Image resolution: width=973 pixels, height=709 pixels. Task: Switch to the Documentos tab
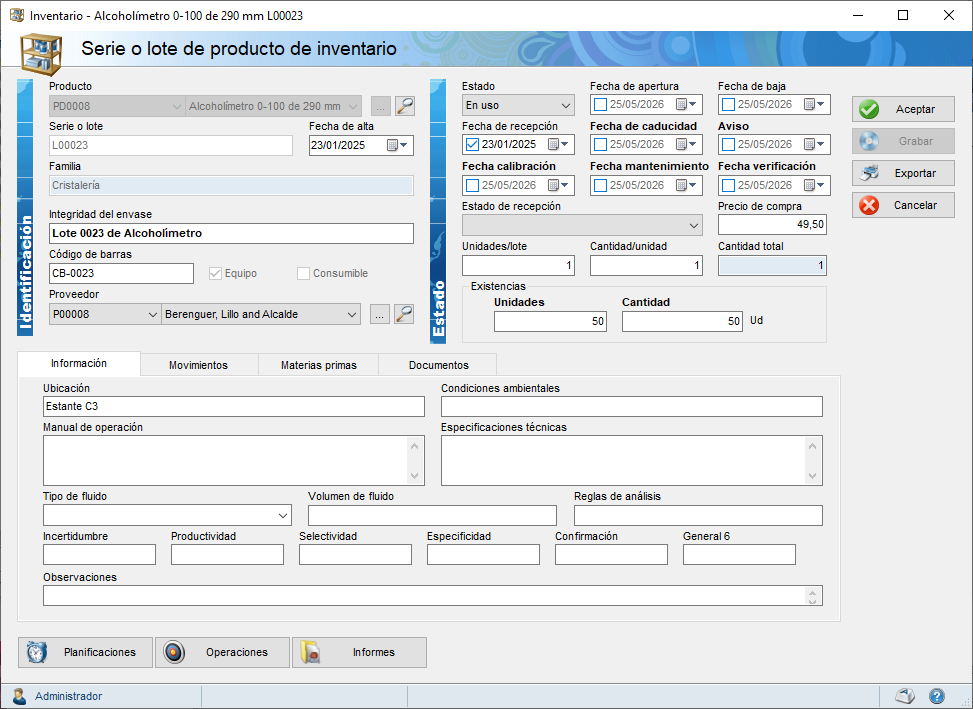coord(438,365)
